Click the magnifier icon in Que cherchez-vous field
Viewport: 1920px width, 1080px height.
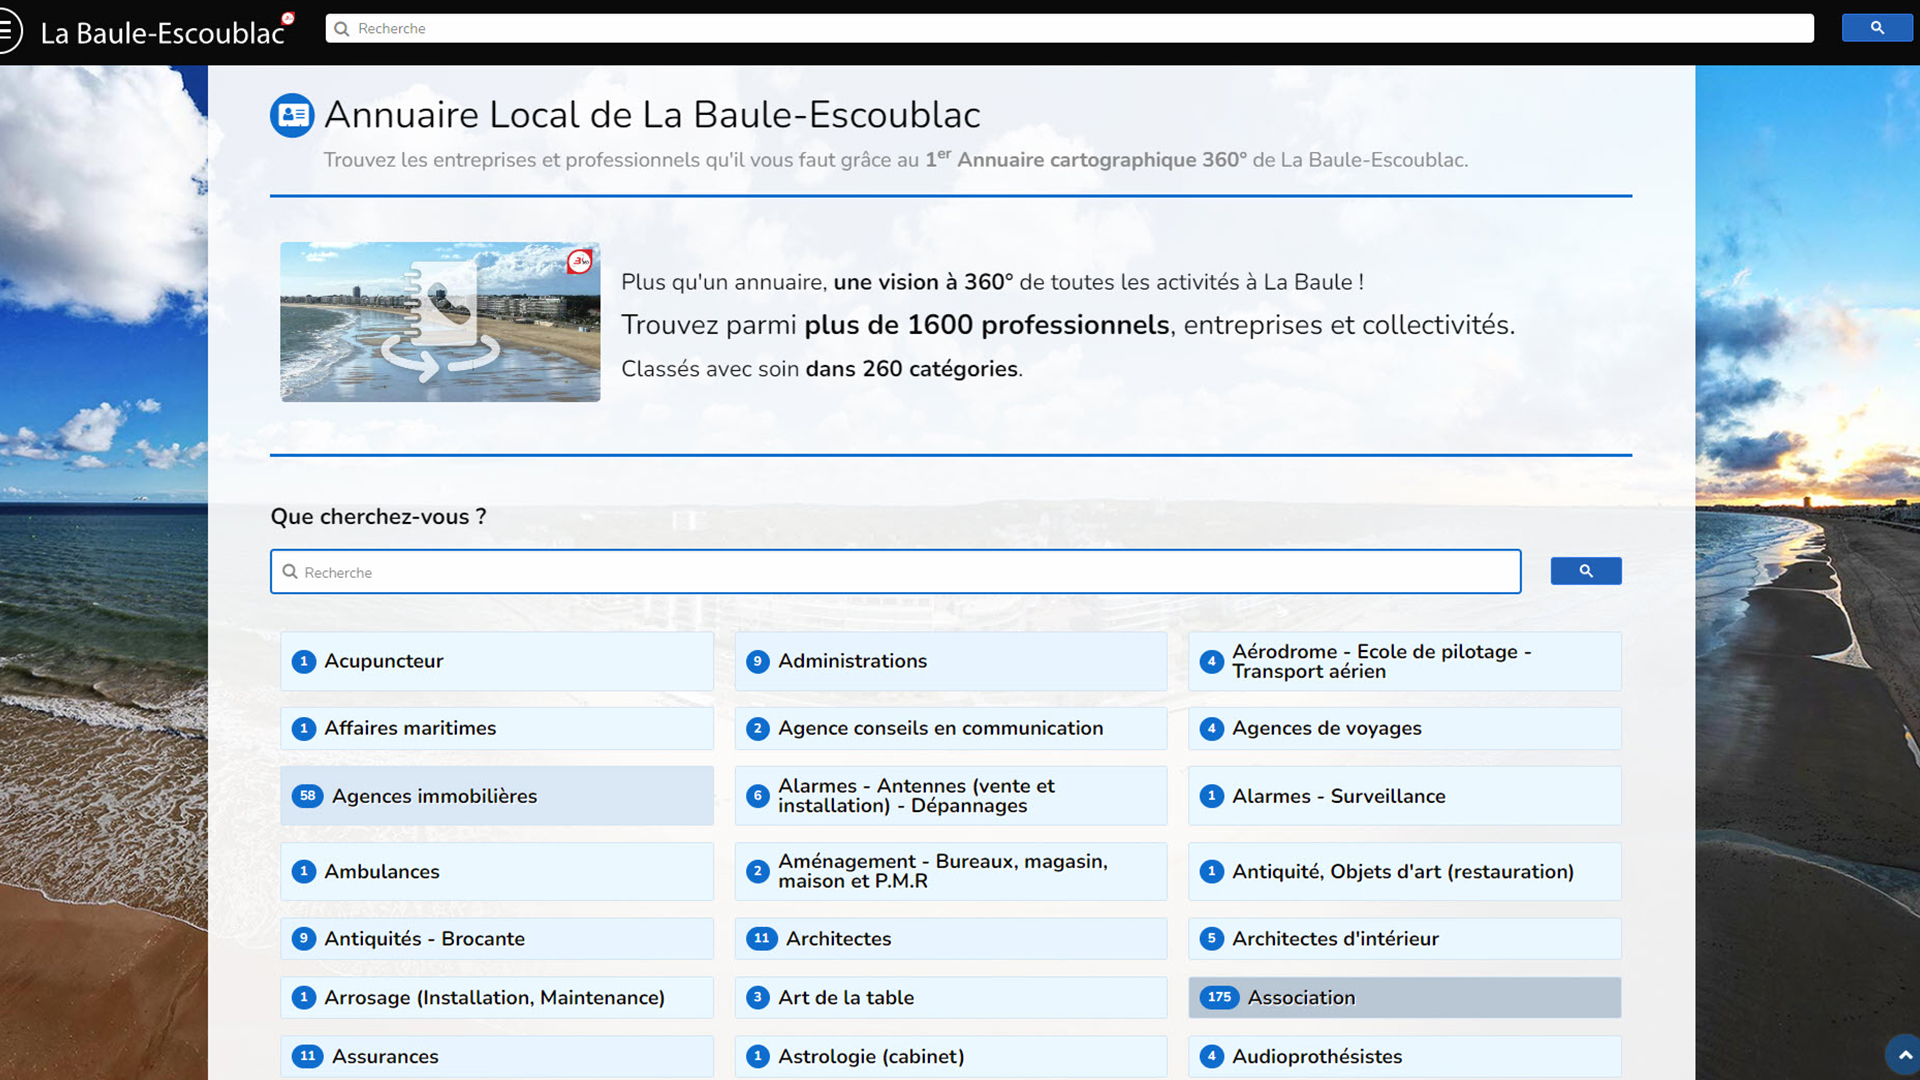click(290, 572)
